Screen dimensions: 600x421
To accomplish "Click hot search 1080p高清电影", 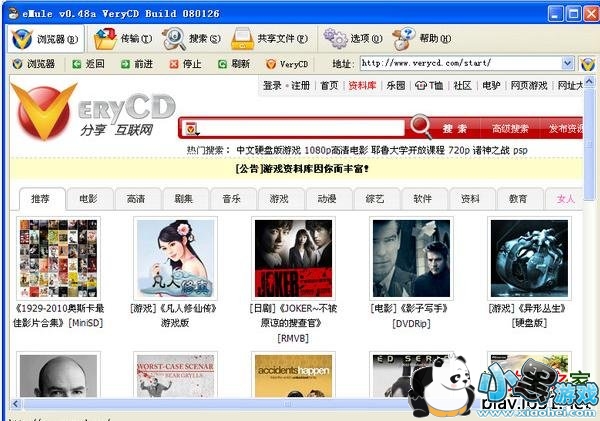I will 336,150.
